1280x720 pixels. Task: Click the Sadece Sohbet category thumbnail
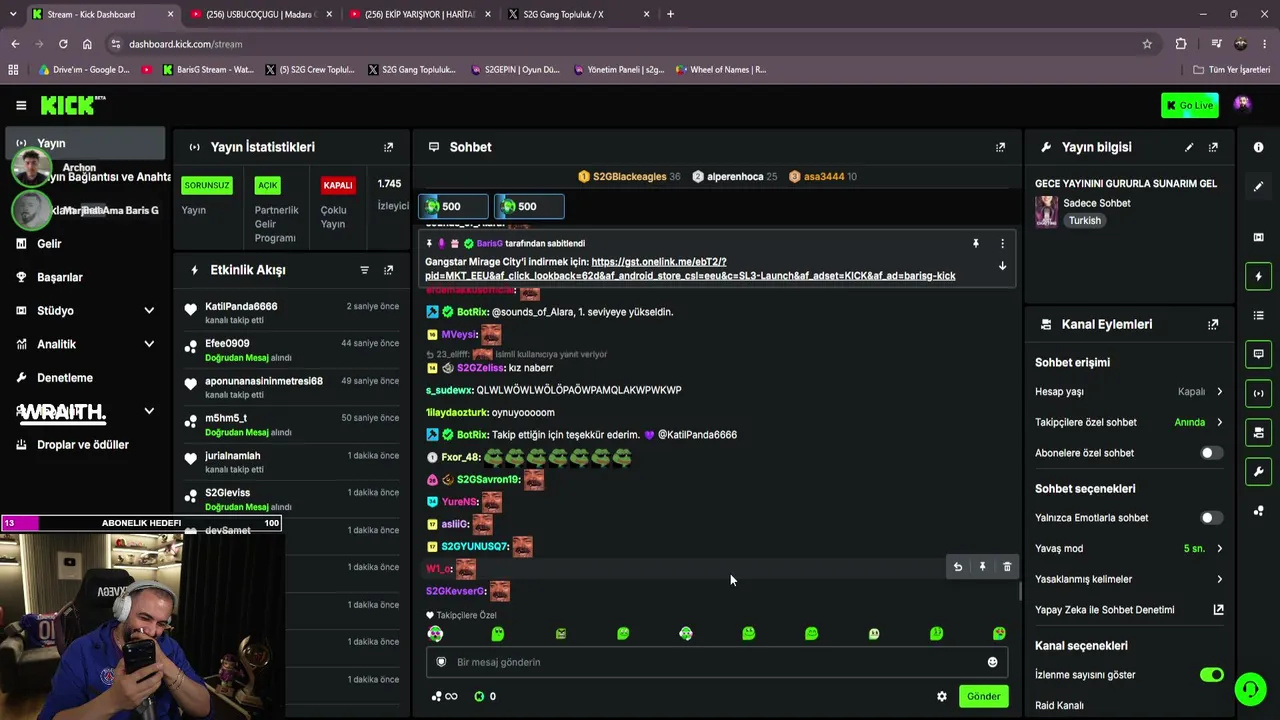pos(1046,211)
